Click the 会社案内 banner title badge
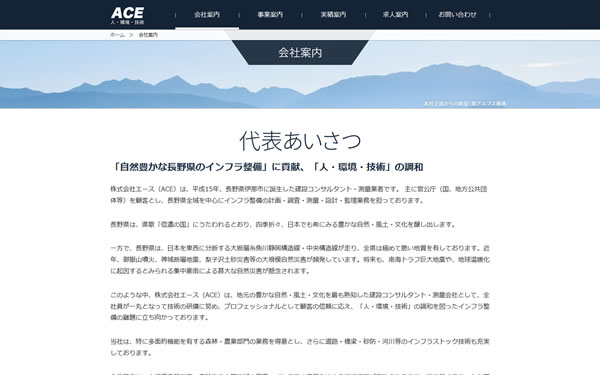This screenshot has height=375, width=600. coord(300,52)
